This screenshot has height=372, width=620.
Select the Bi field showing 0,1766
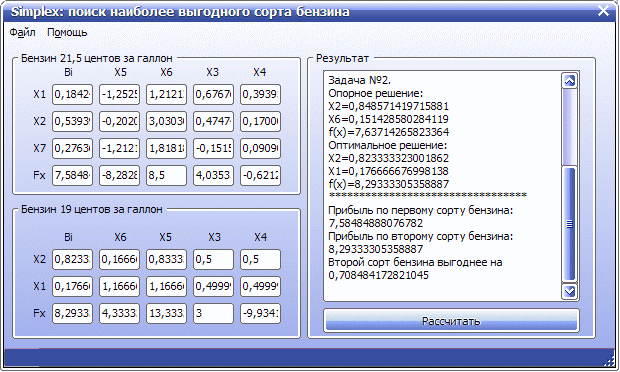72,286
